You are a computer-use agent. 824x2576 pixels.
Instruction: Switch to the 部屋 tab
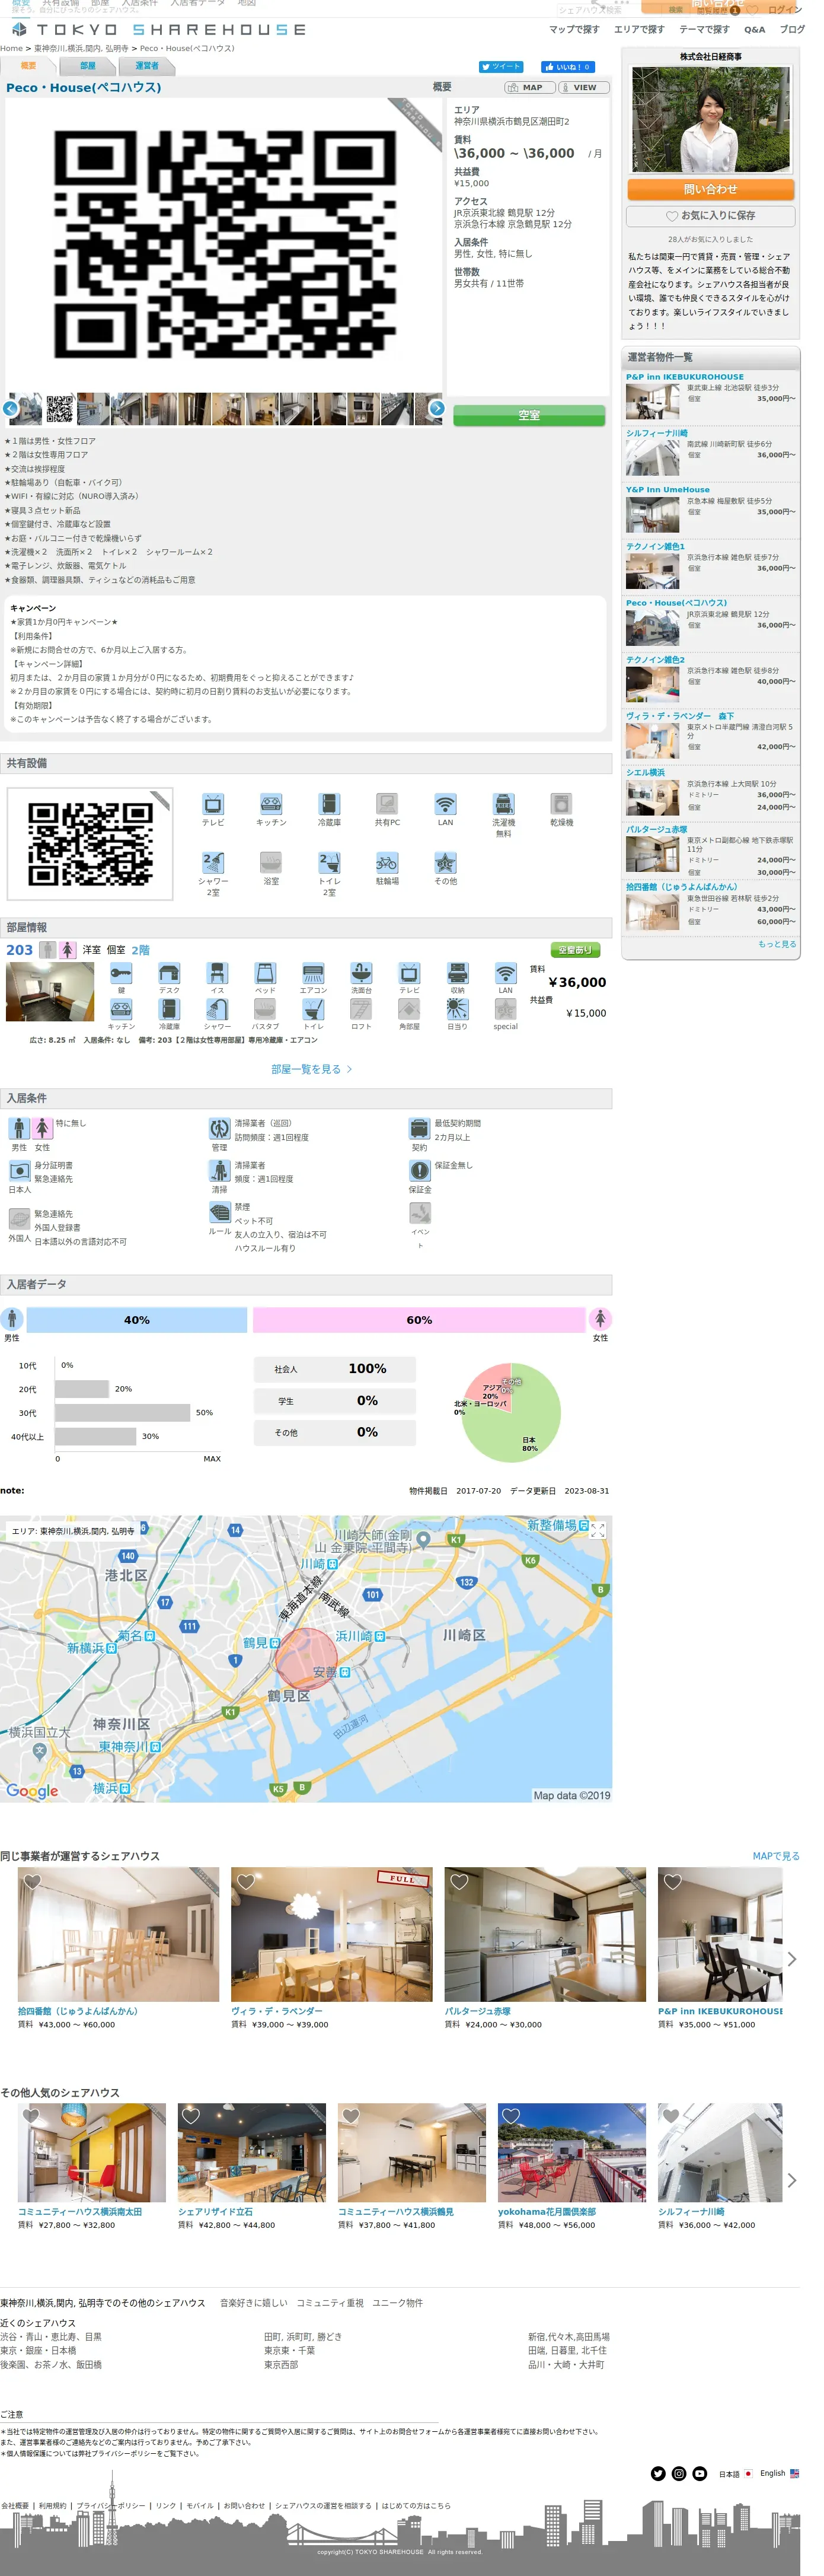coord(88,66)
